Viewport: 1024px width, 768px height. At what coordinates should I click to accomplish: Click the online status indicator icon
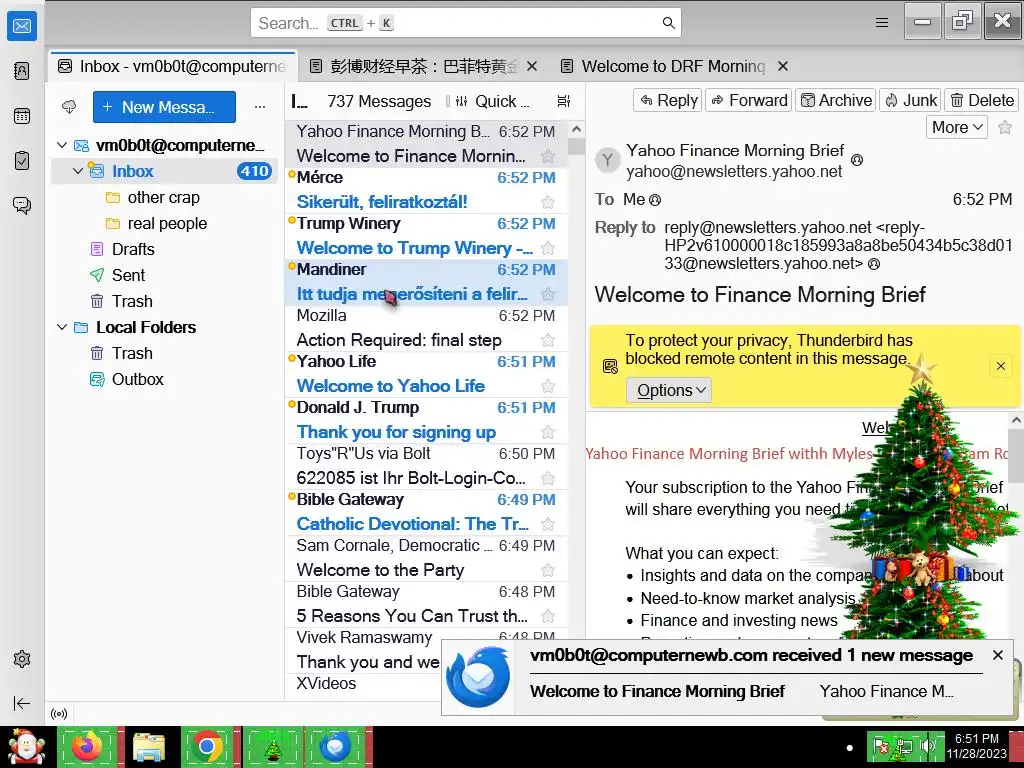click(x=59, y=714)
